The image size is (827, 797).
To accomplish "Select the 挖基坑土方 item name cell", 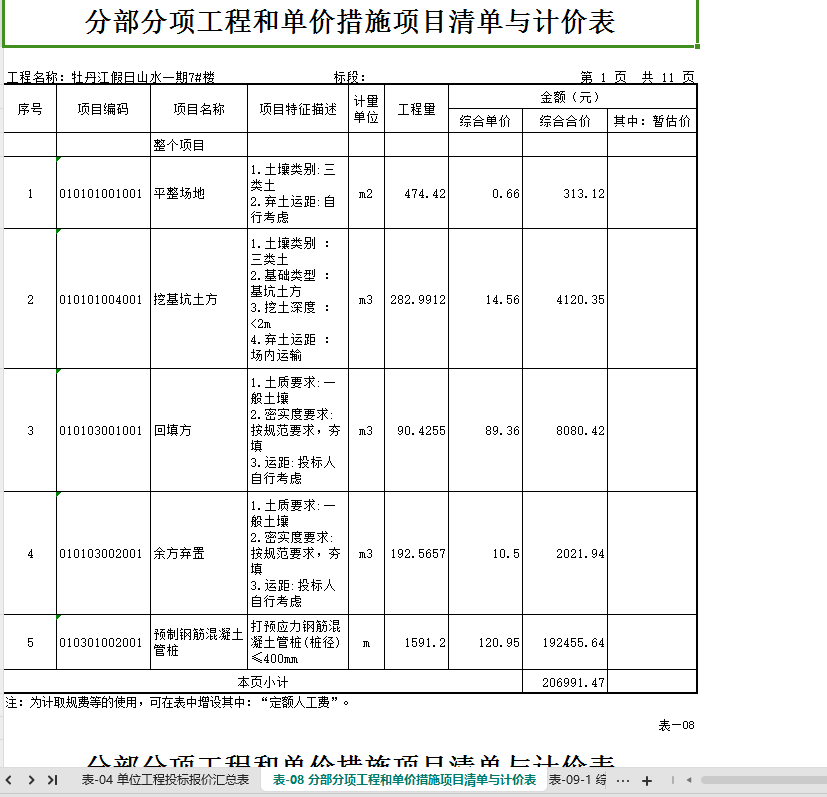I will click(199, 299).
